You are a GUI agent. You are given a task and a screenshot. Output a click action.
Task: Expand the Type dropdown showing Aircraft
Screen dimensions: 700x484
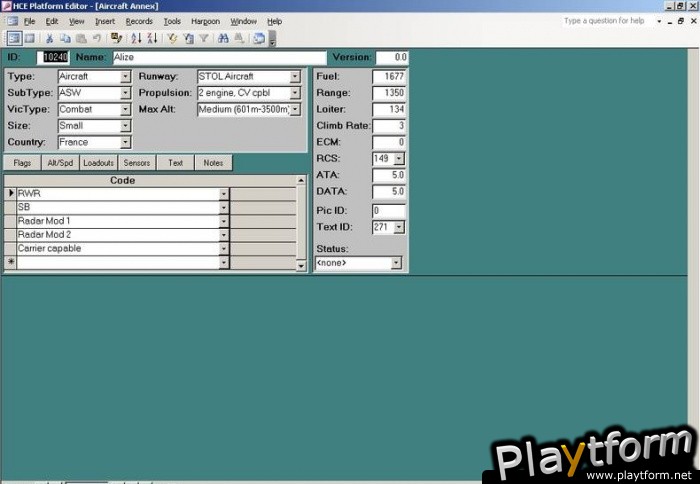(x=125, y=77)
